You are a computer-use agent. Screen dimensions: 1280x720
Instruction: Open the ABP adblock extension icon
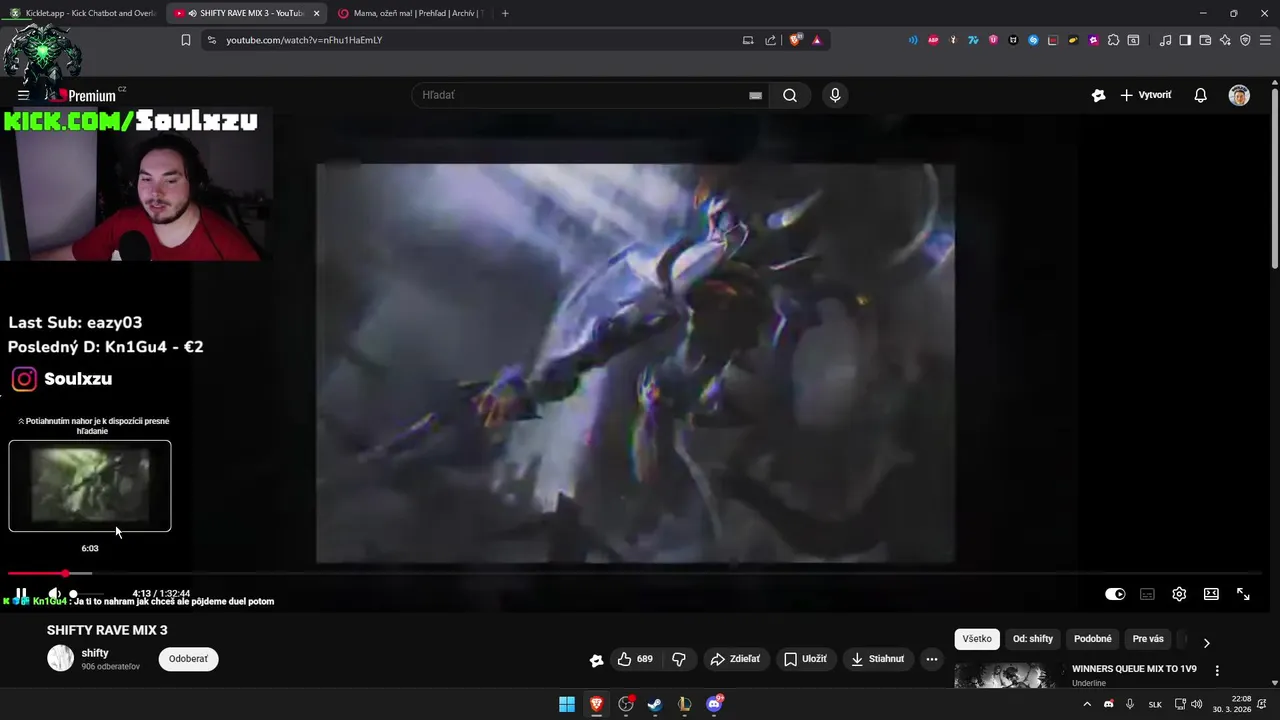(933, 40)
